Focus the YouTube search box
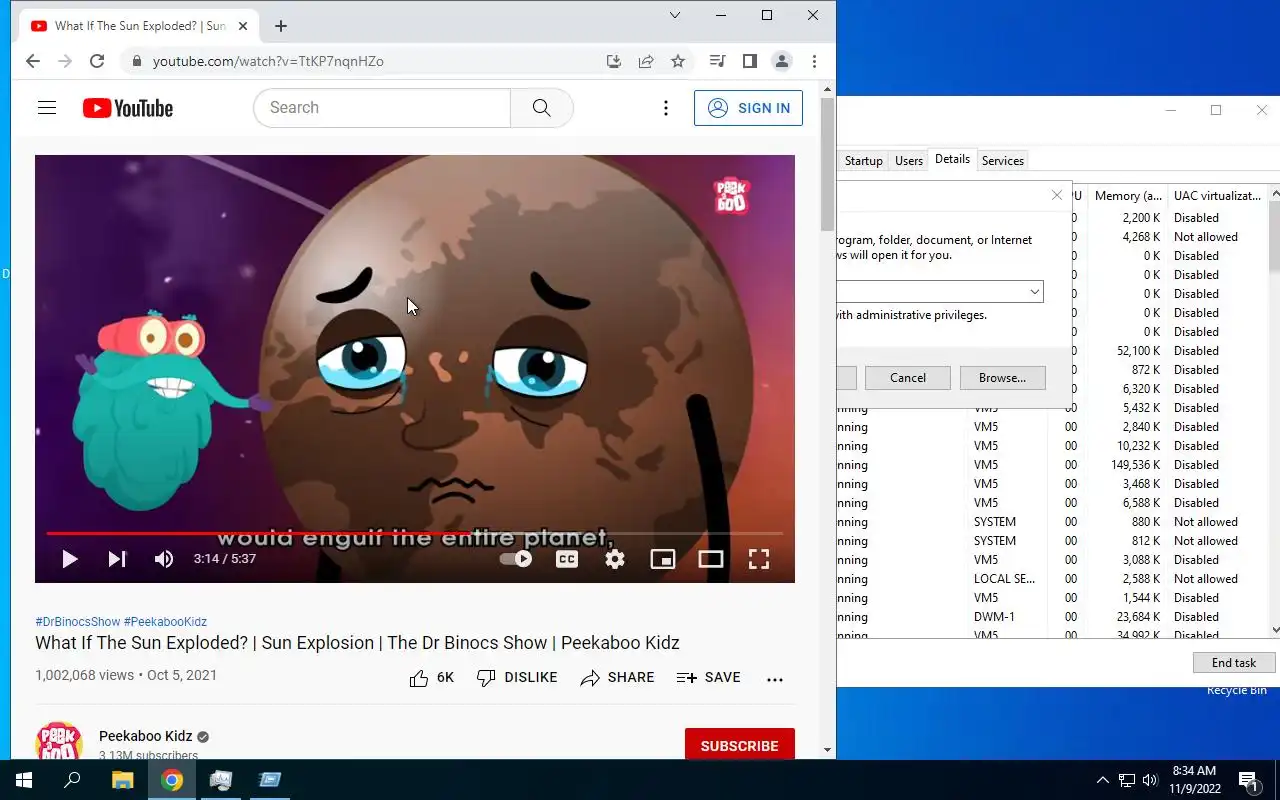The height and width of the screenshot is (800, 1280). pyautogui.click(x=382, y=108)
